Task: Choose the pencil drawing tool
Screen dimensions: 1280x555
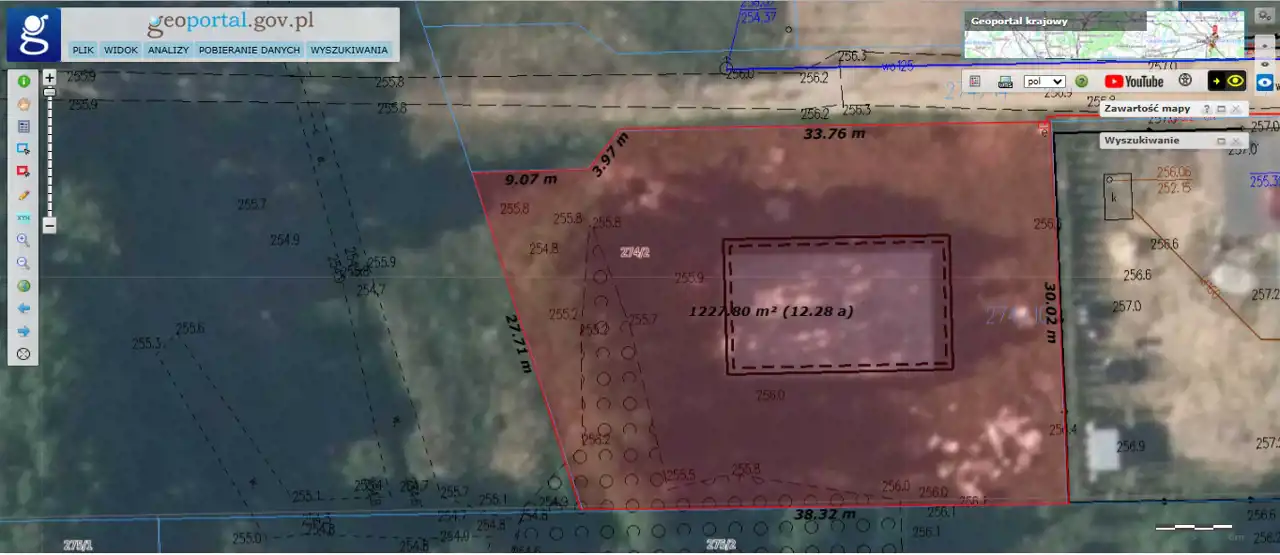Action: (x=23, y=194)
